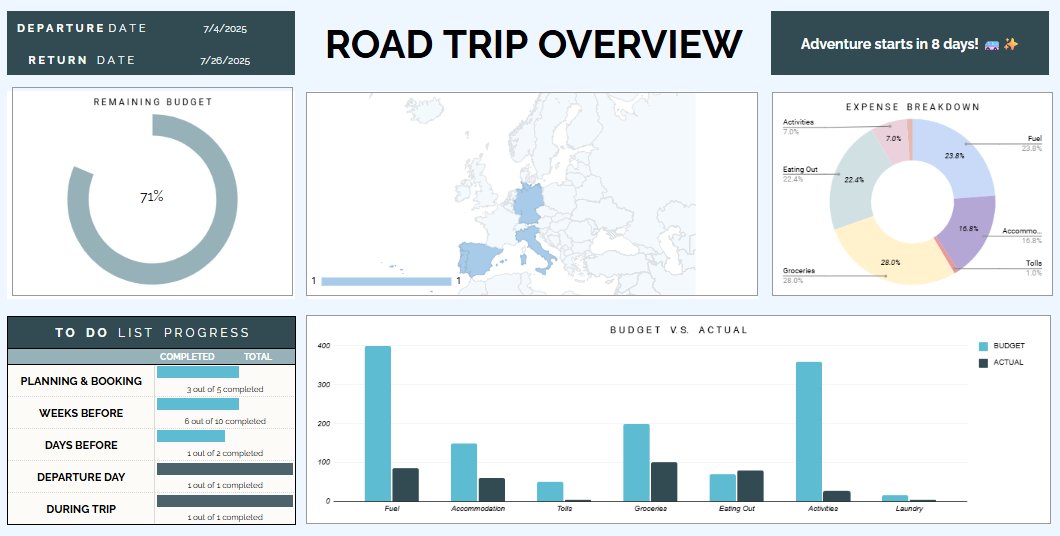Click the BUDGET V.S. ACTUAL chart title

point(679,330)
